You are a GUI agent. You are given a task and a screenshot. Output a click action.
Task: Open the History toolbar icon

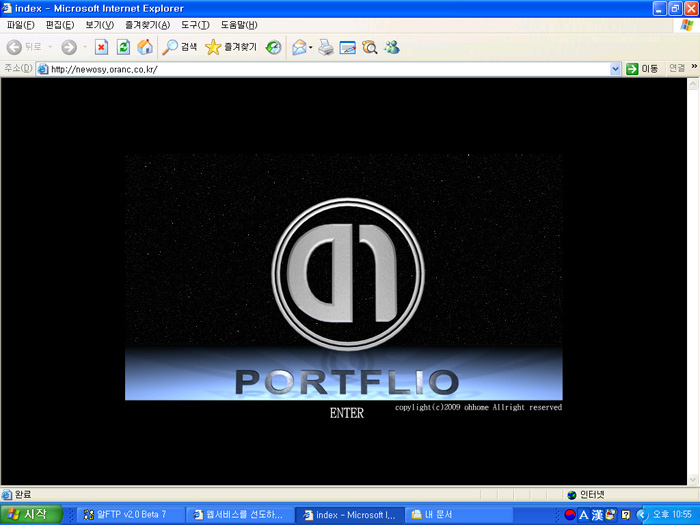point(273,47)
